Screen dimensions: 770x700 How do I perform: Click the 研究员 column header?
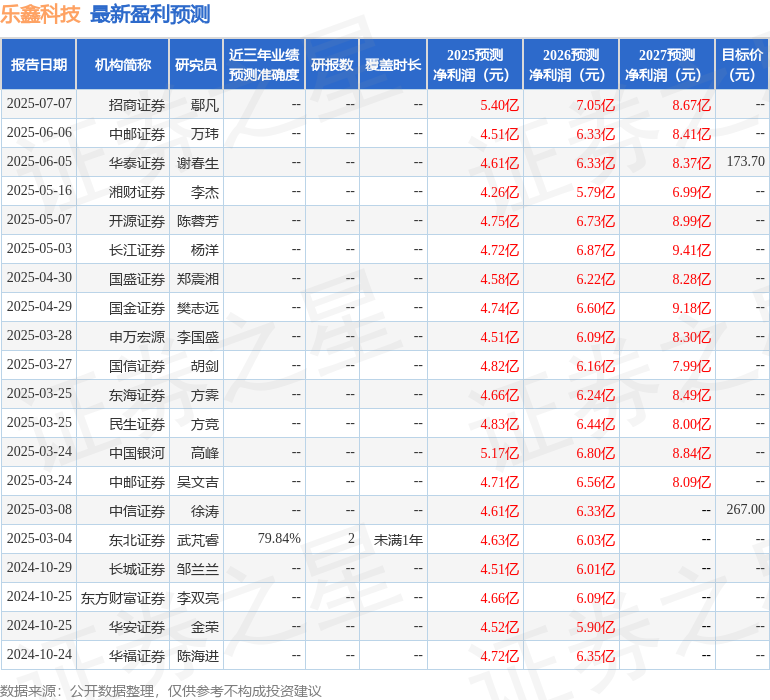coord(195,65)
